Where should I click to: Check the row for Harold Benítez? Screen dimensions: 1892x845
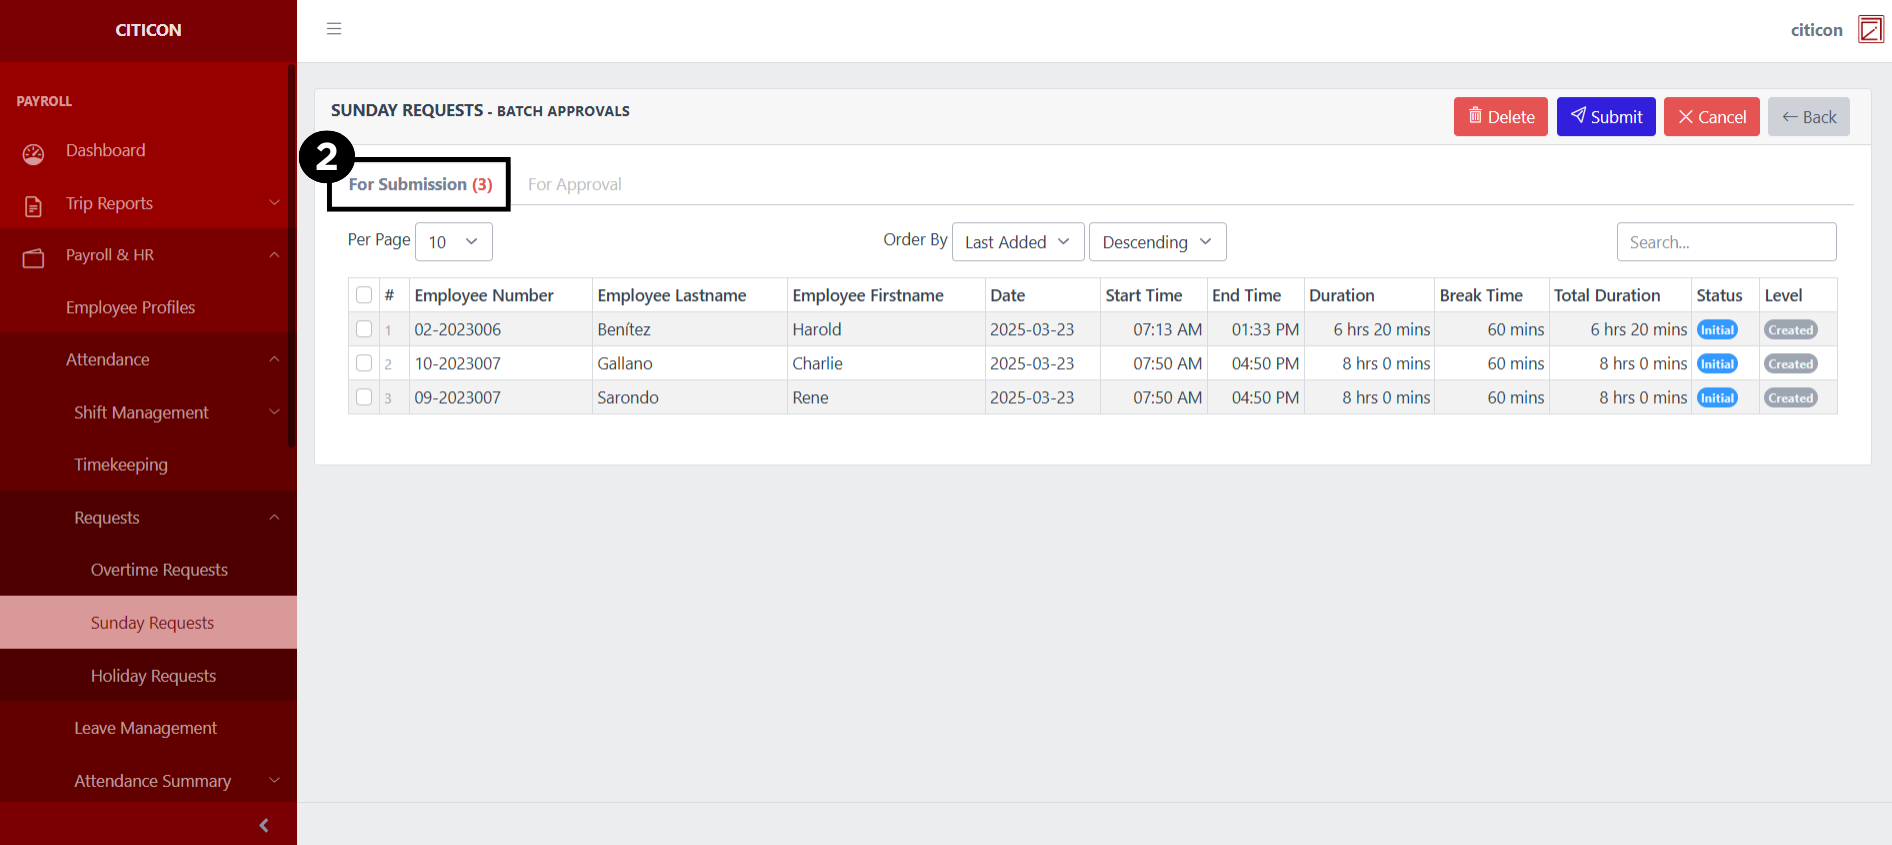tap(364, 329)
